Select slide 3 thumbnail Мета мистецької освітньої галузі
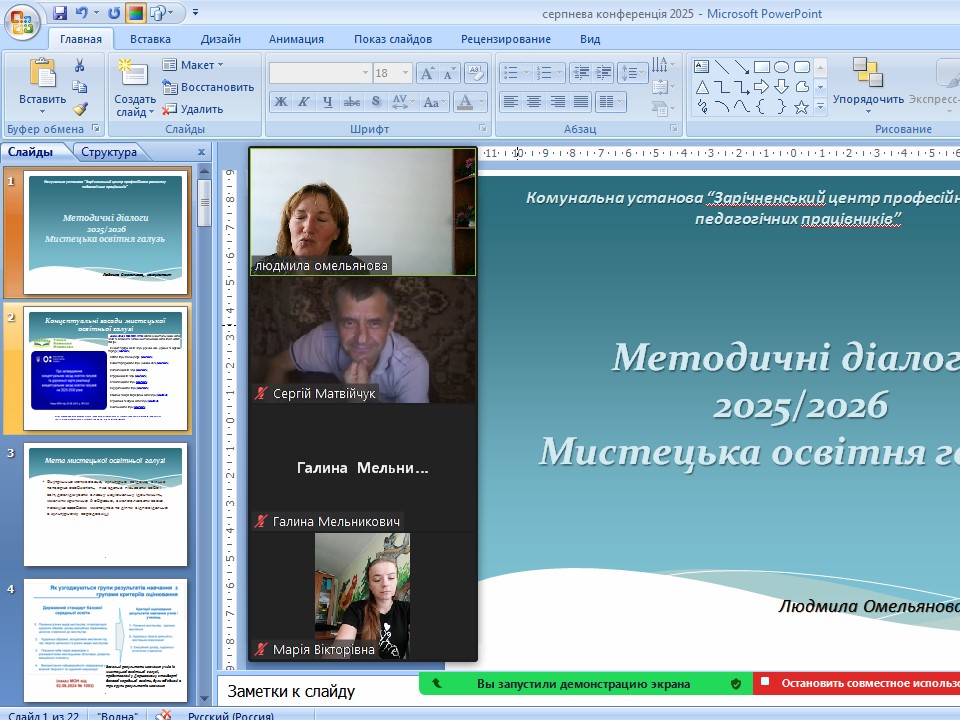Image resolution: width=960 pixels, height=720 pixels. point(105,504)
